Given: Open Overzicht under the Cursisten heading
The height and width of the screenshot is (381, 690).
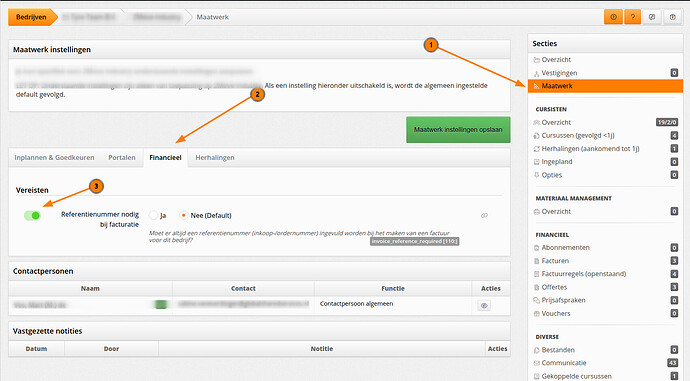Looking at the screenshot, I should [x=556, y=122].
